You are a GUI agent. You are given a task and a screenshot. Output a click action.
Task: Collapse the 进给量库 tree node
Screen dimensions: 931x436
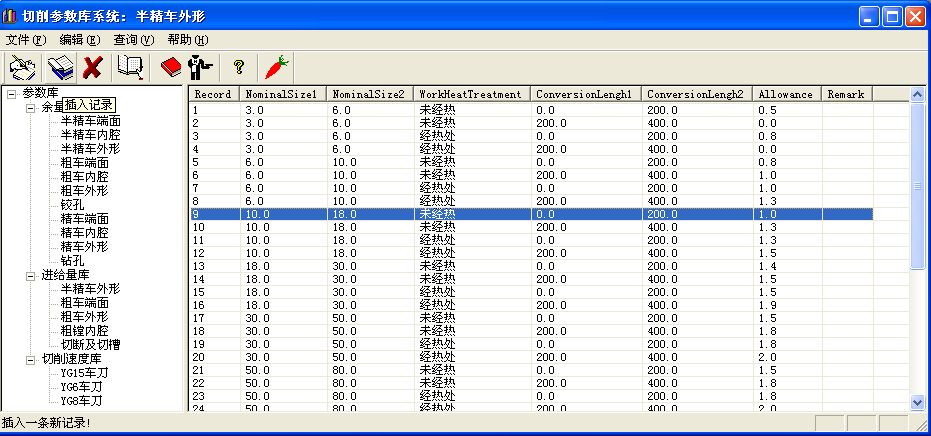click(31, 275)
